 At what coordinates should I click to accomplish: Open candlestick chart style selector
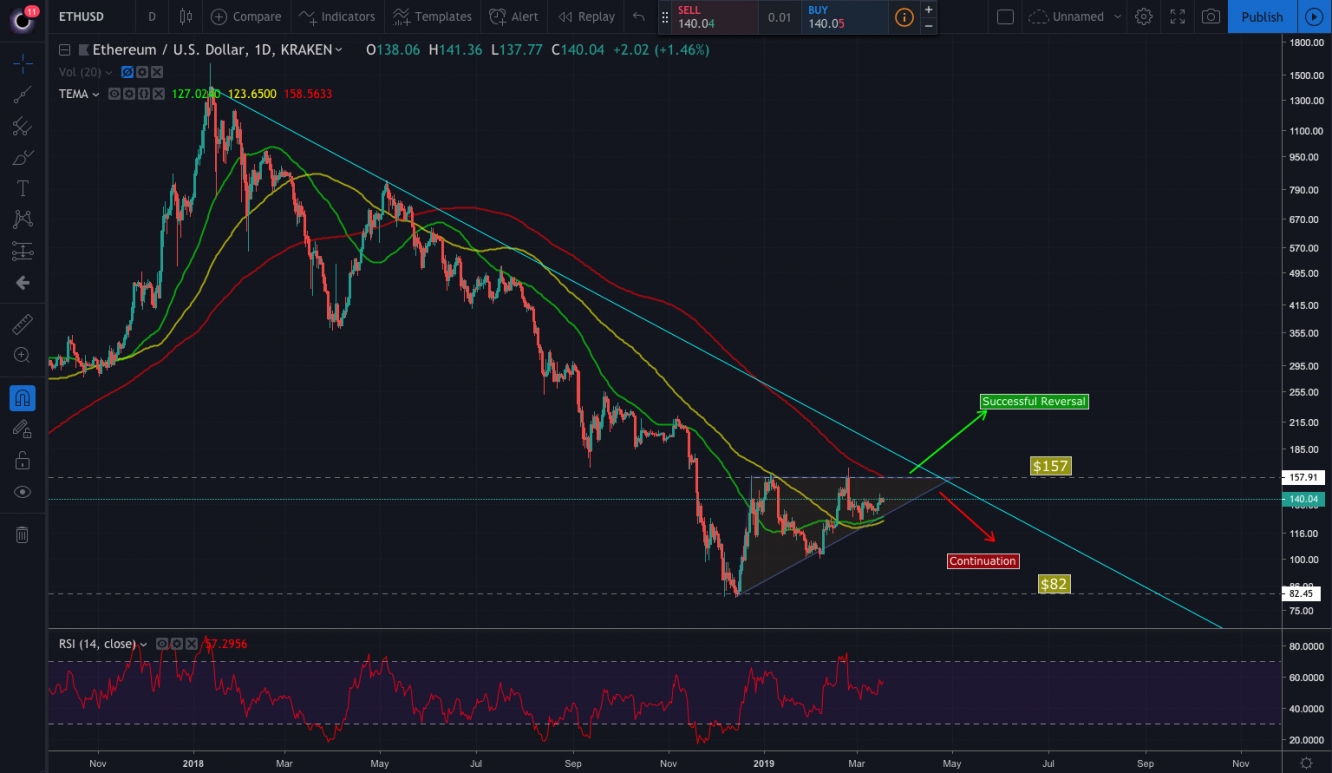[186, 17]
